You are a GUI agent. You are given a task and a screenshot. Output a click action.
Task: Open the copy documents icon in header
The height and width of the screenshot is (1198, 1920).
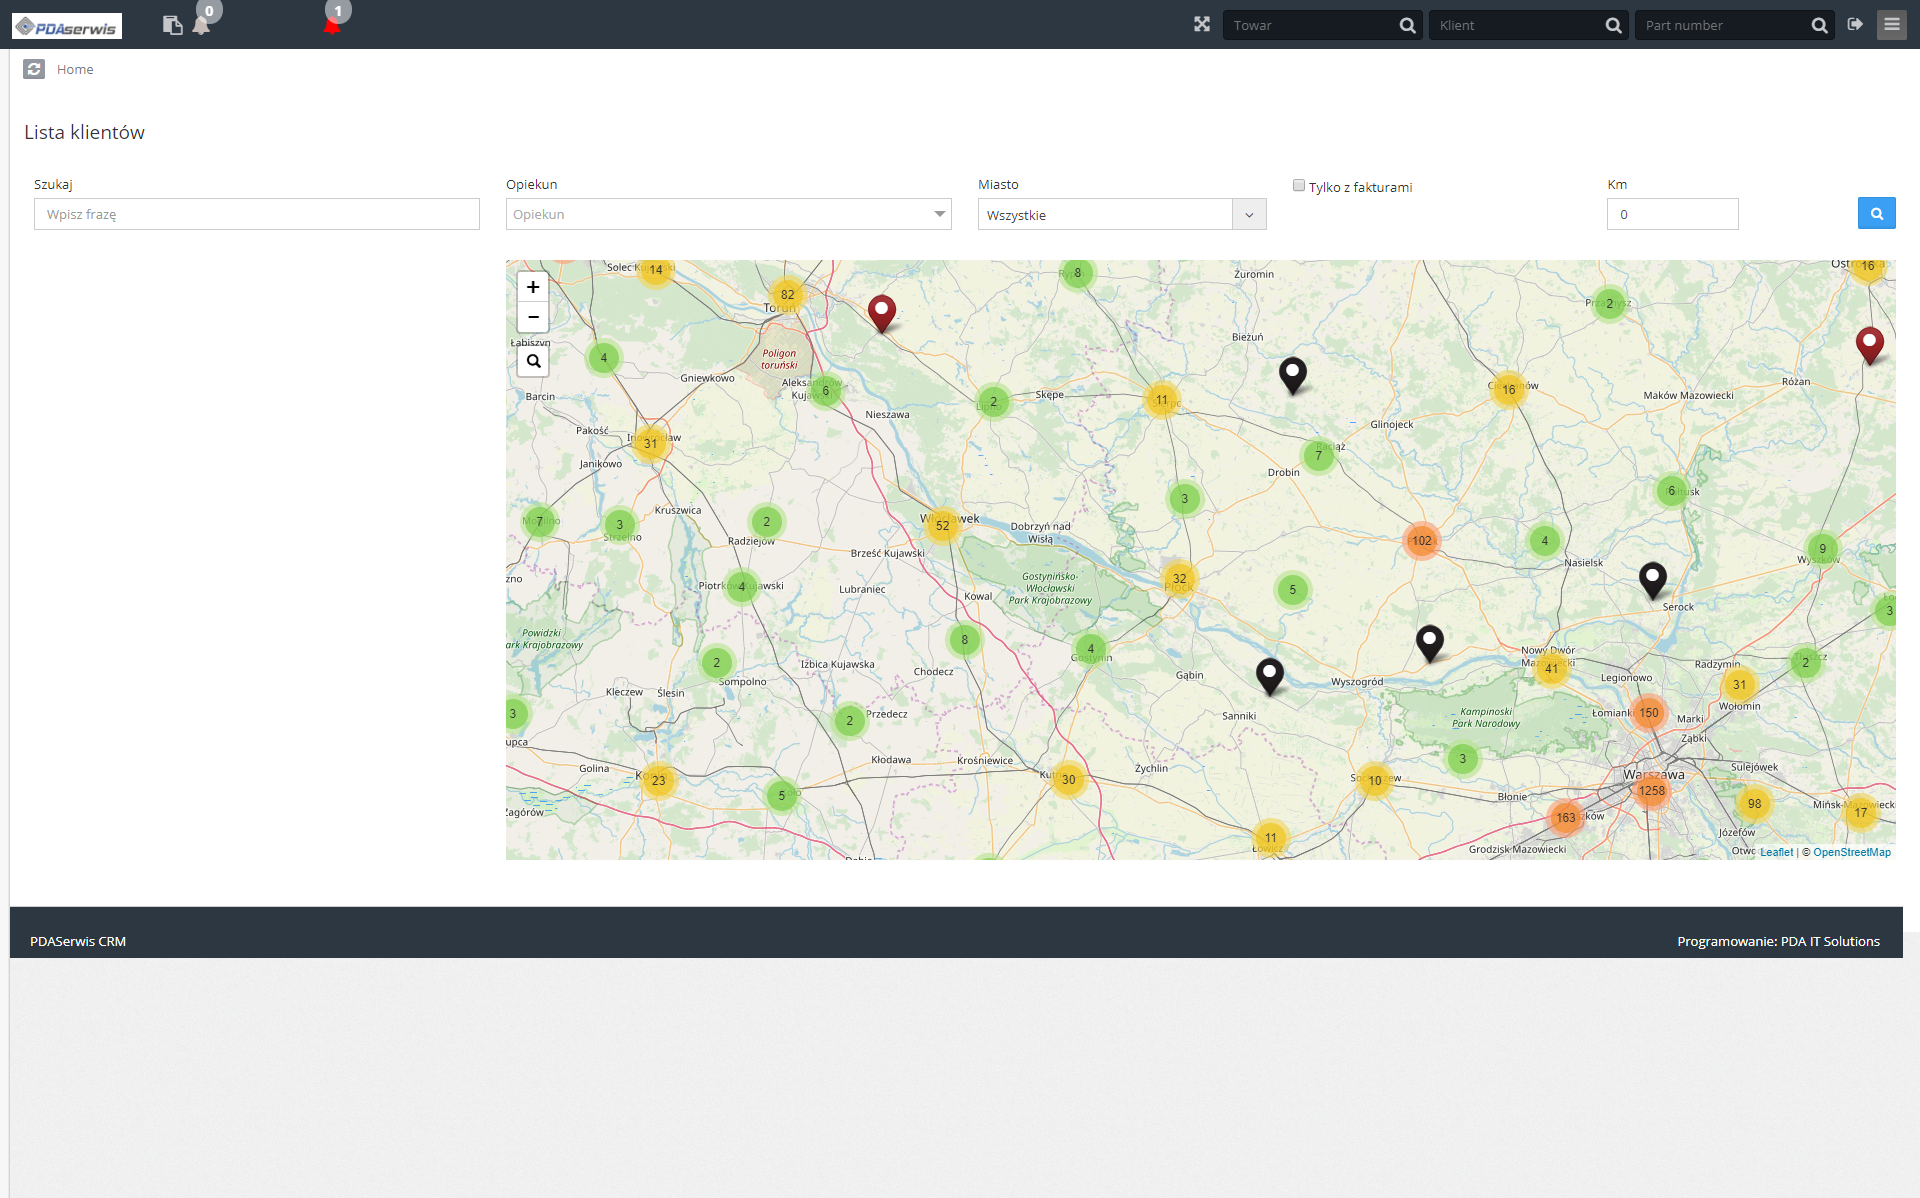tap(172, 25)
